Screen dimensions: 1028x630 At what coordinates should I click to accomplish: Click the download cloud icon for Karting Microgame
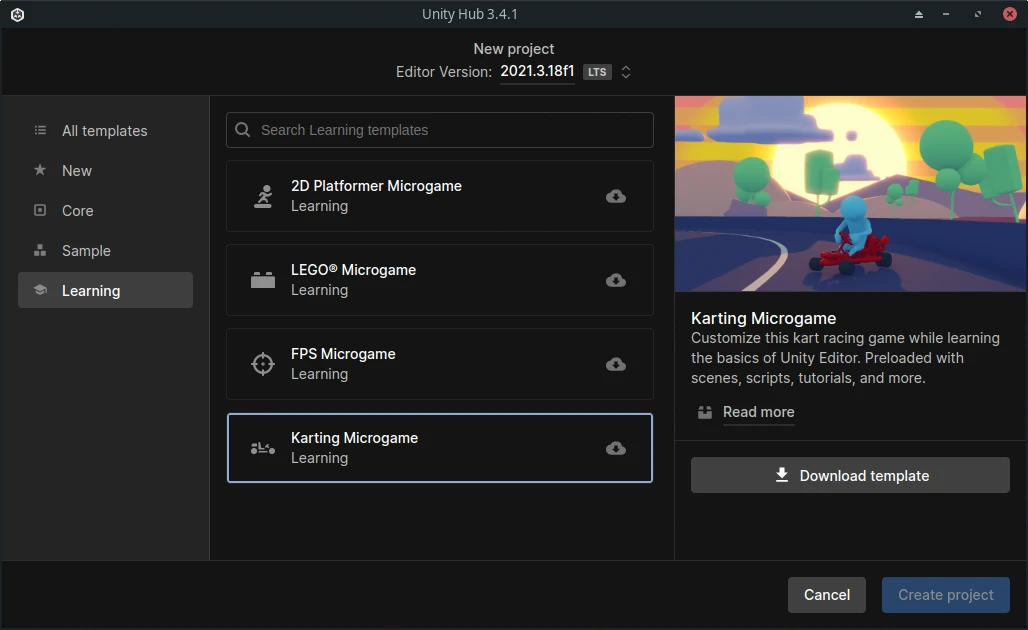pyautogui.click(x=616, y=448)
